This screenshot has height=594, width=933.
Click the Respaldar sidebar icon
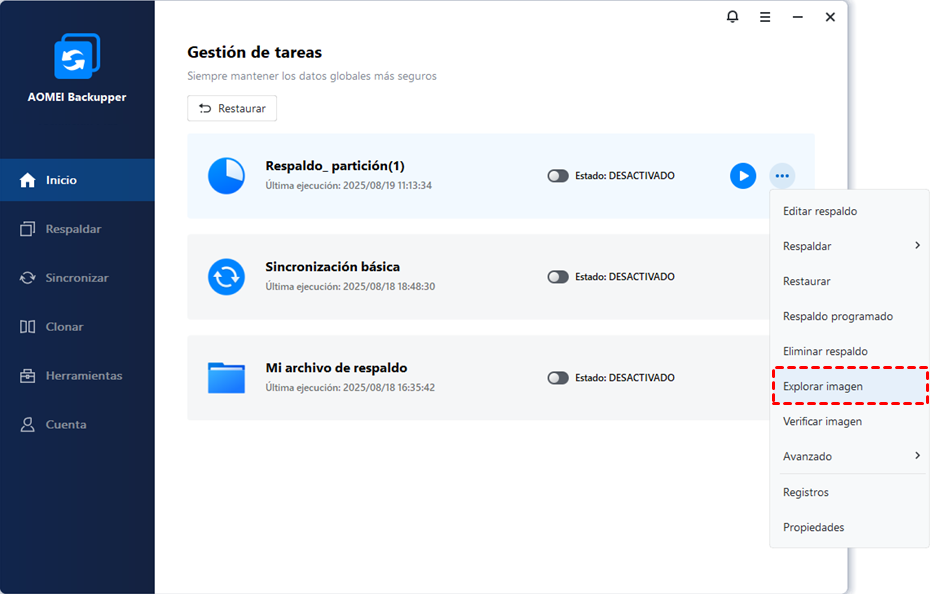tap(27, 229)
